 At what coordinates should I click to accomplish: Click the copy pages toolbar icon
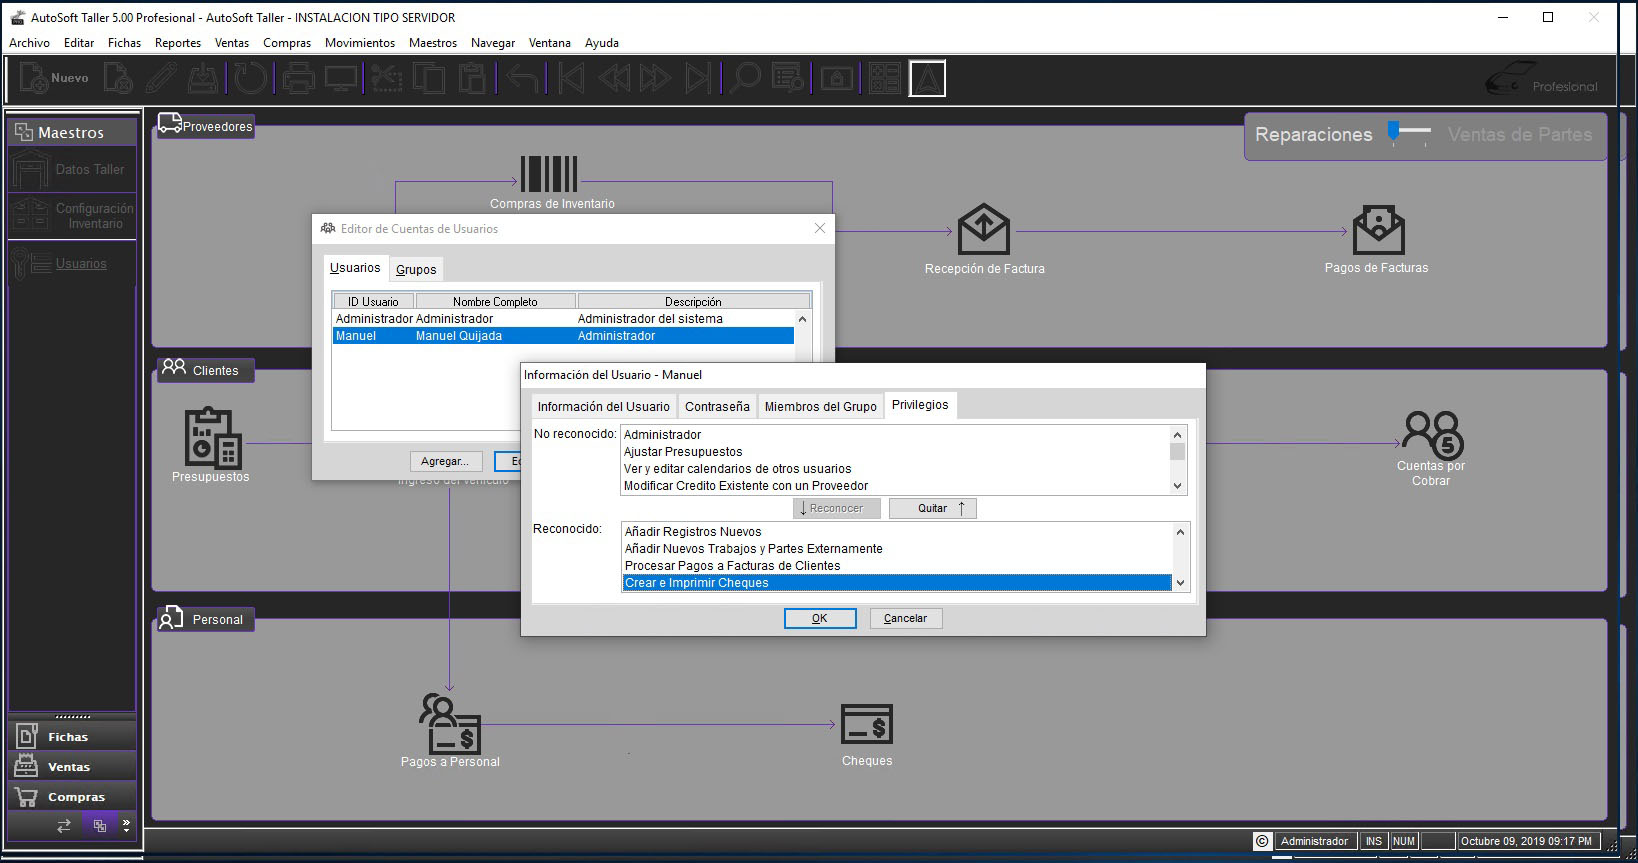[x=429, y=78]
